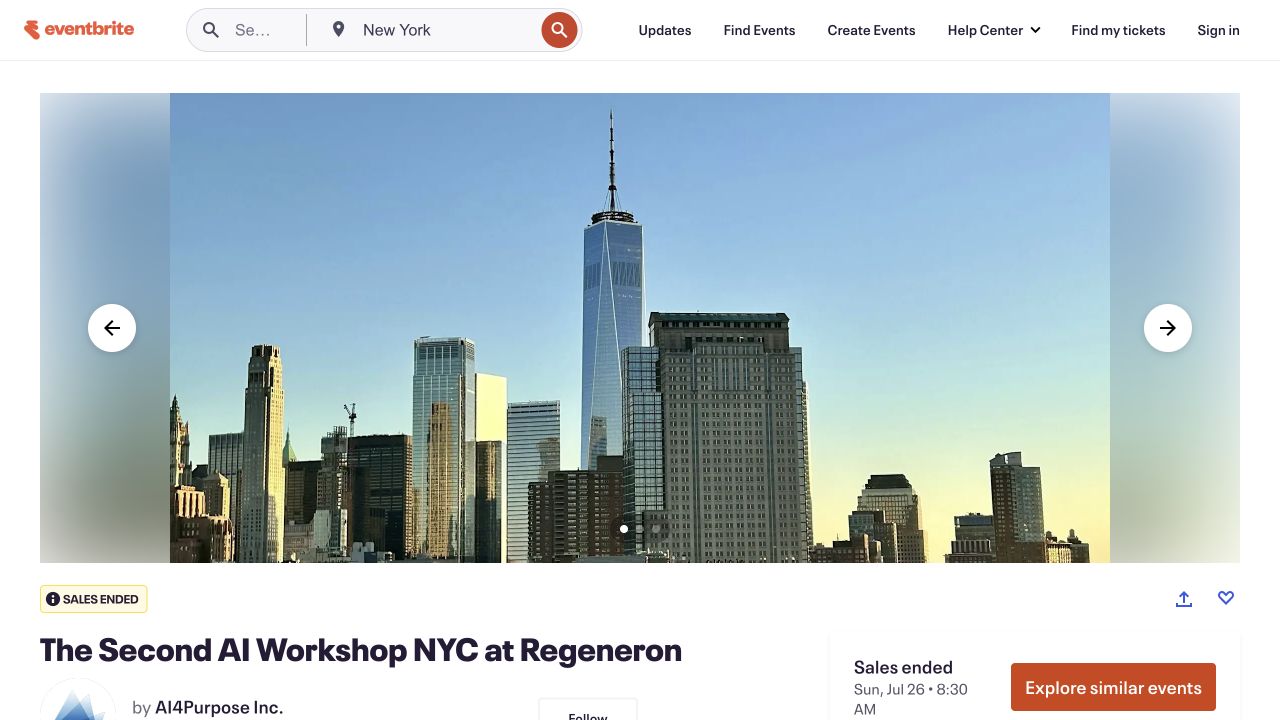Viewport: 1280px width, 720px height.
Task: Select the first carousel dot indicator
Action: point(624,529)
